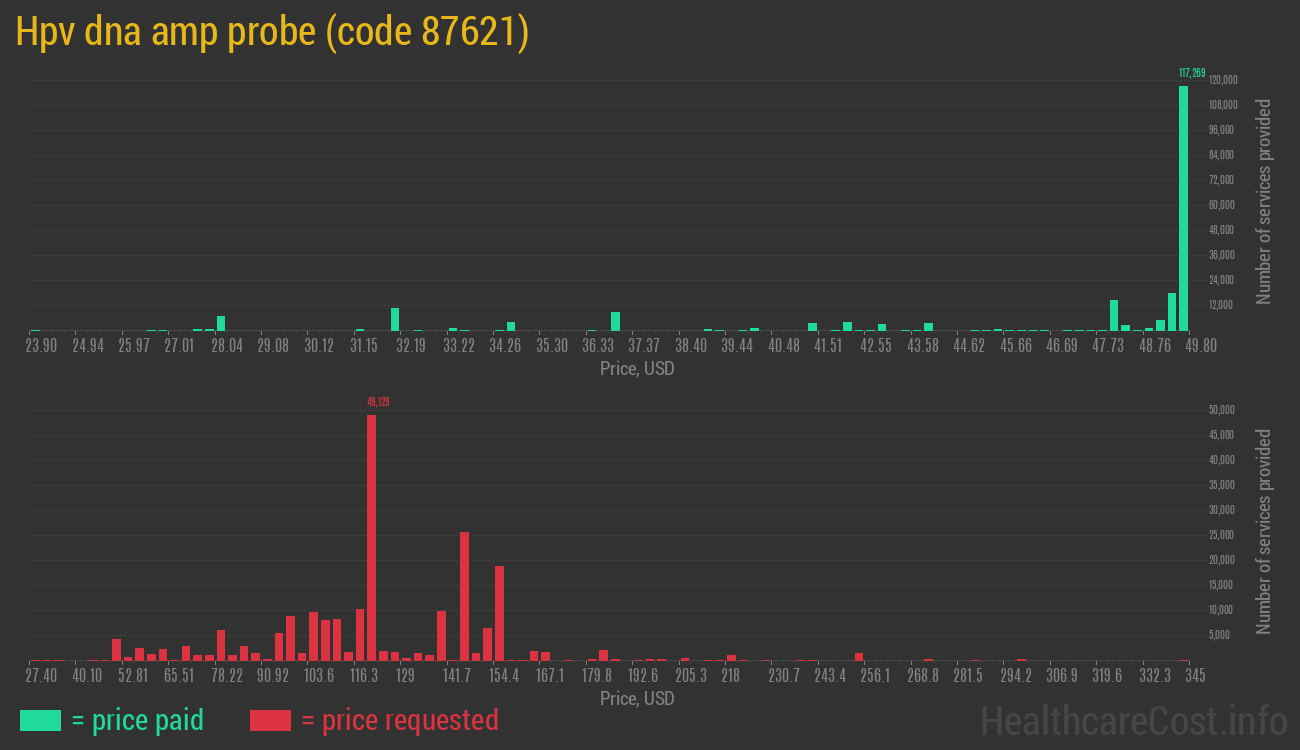Select the green bar at 47.73 price
Viewport: 1300px width, 750px height.
[1113, 315]
